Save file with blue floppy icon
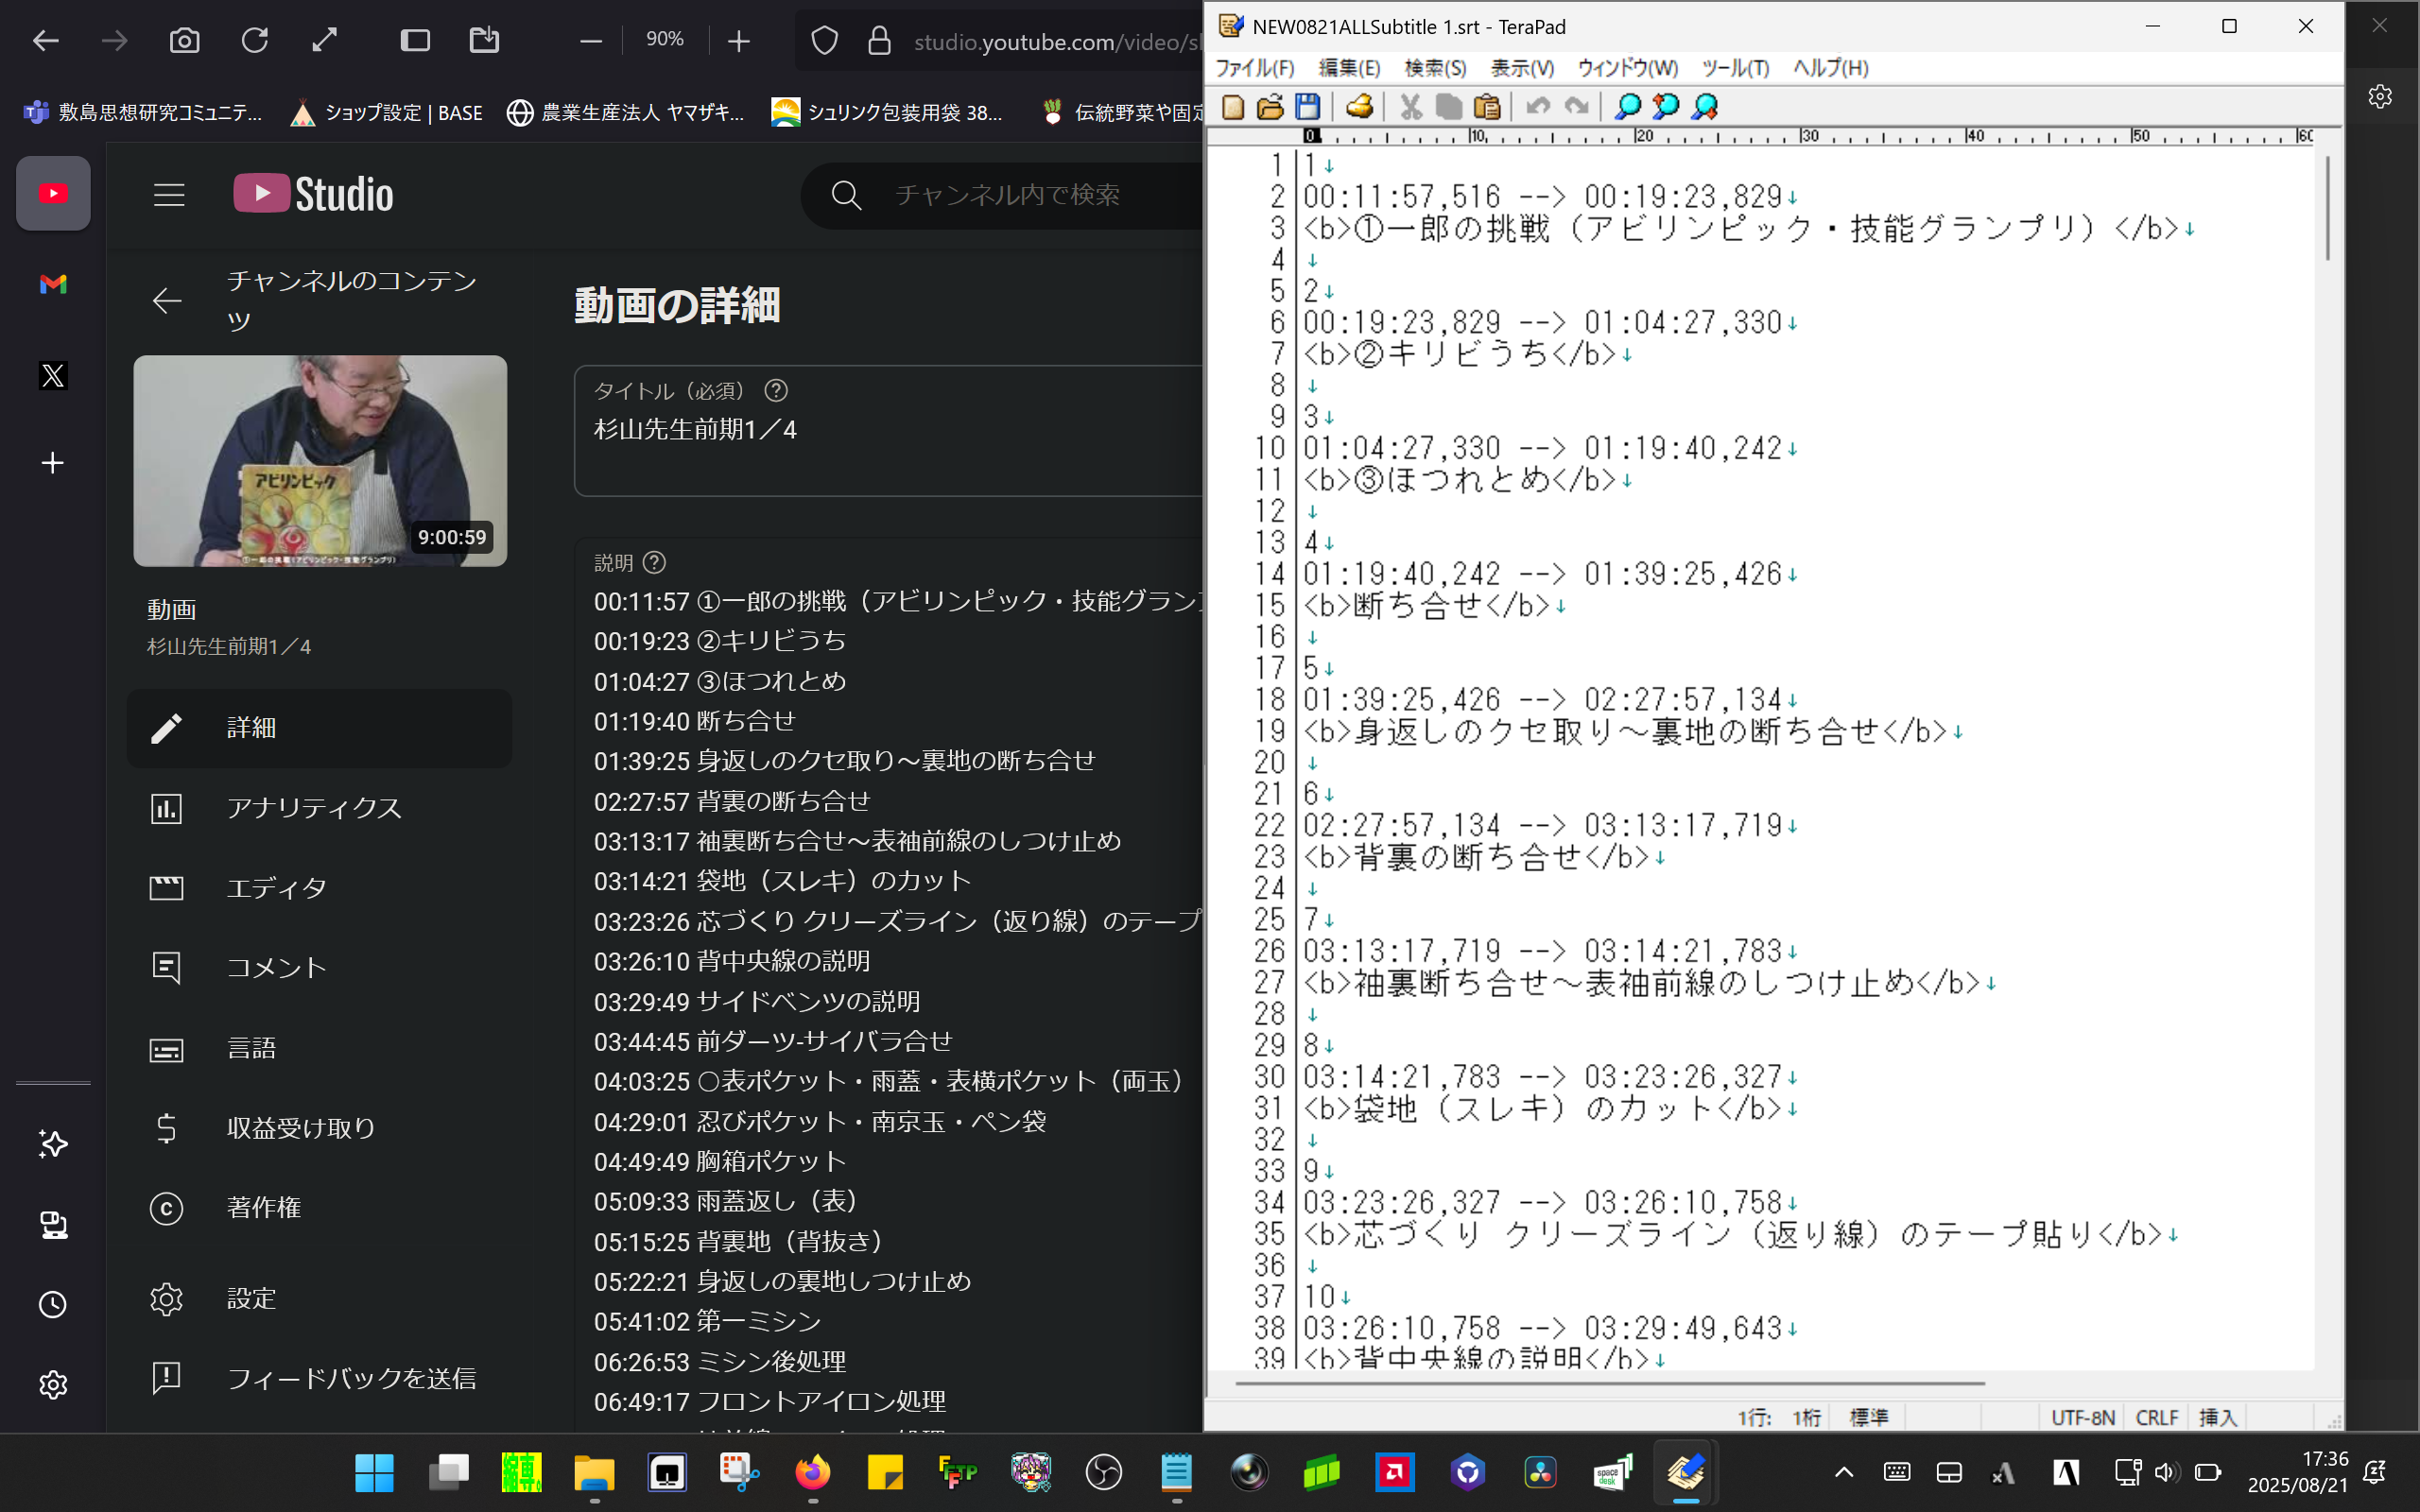The width and height of the screenshot is (2420, 1512). 1308,107
